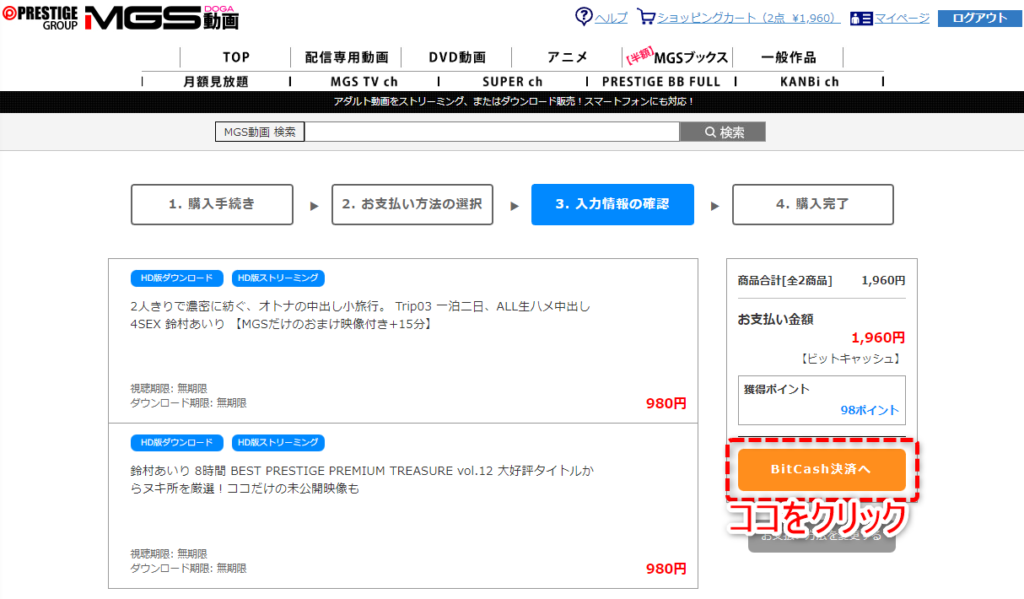Viewport: 1024px width, 599px height.
Task: Select 月額見放題 in the sub navigation
Action: click(216, 82)
